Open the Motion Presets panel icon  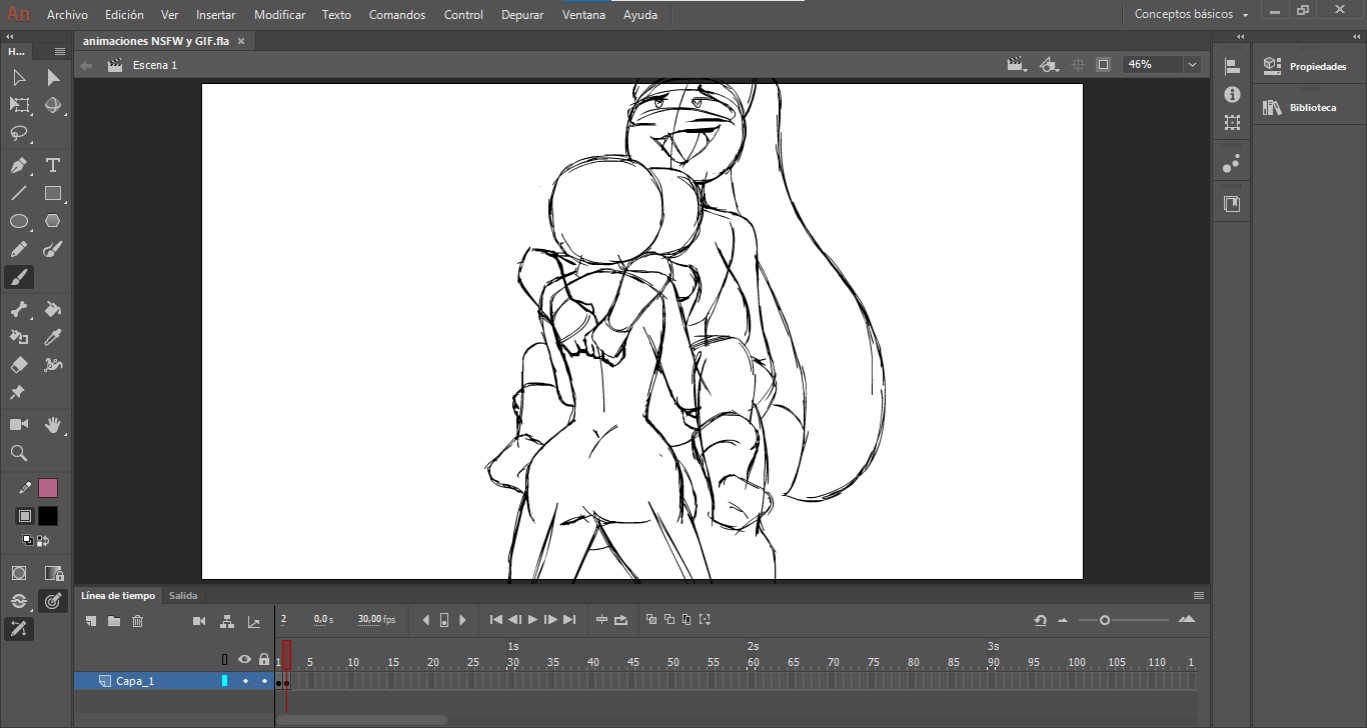pyautogui.click(x=1232, y=163)
